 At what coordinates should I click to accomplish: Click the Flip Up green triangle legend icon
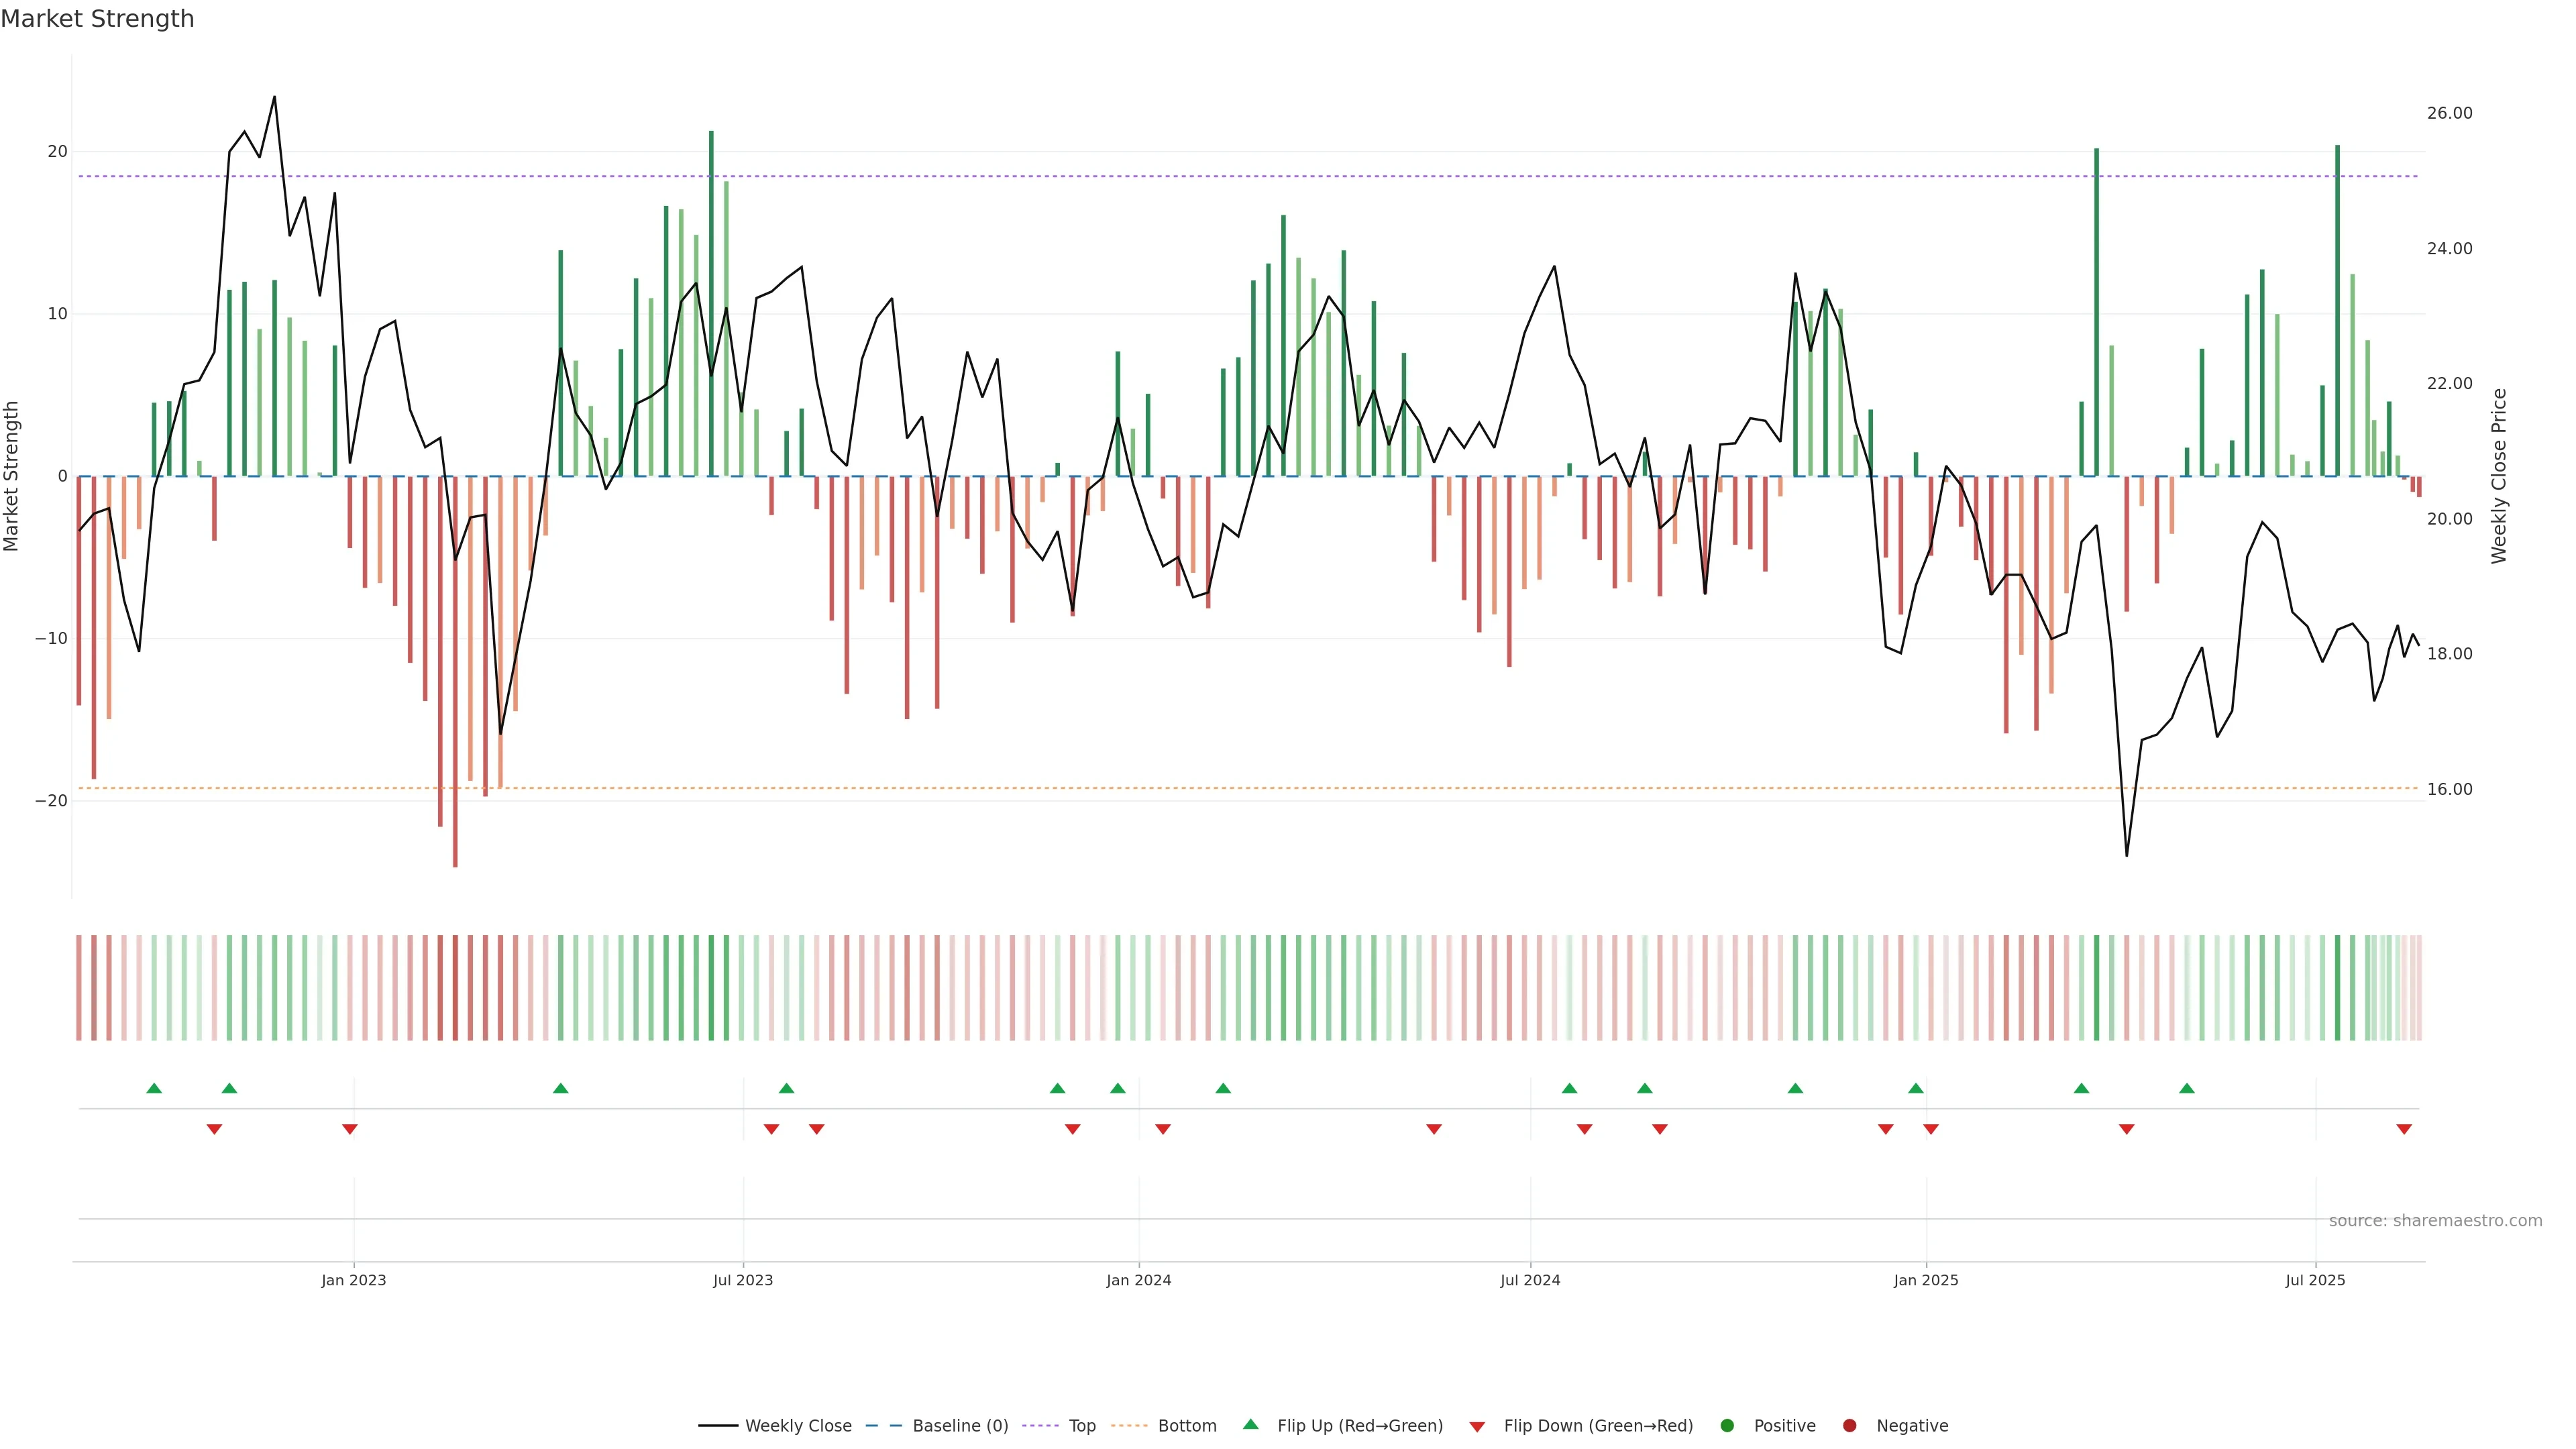coord(1250,1425)
